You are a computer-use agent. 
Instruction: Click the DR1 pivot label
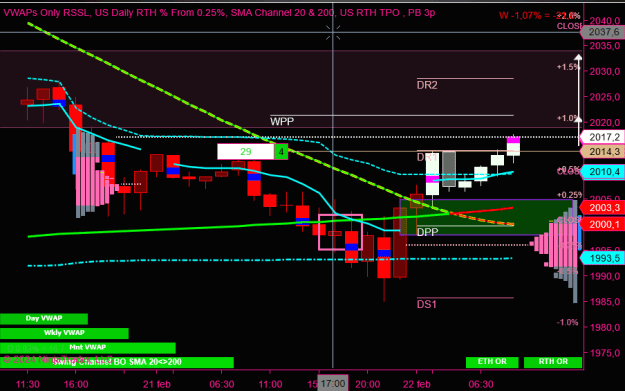tap(427, 157)
